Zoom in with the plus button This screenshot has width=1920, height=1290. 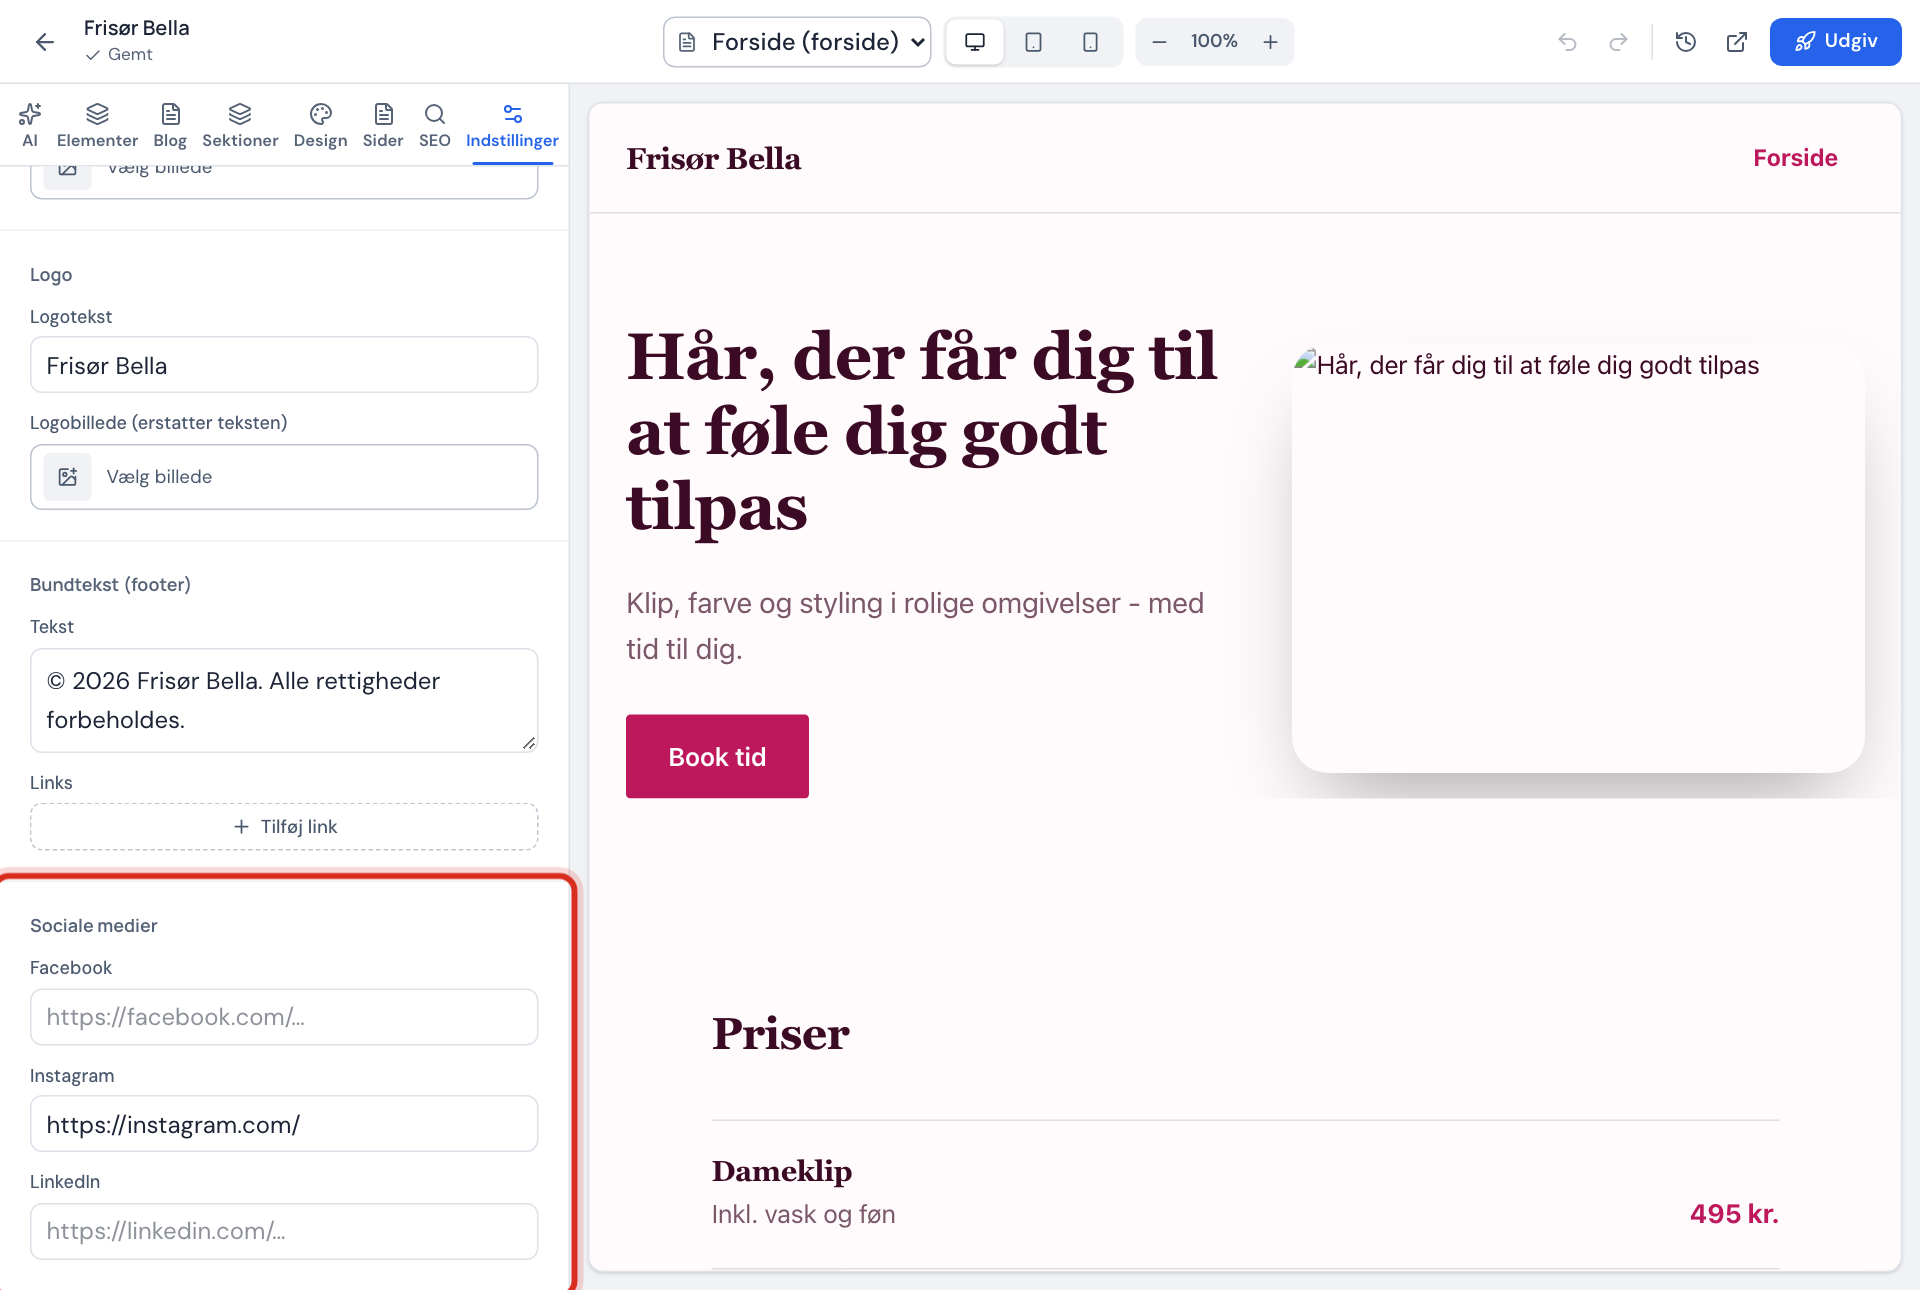(1270, 42)
